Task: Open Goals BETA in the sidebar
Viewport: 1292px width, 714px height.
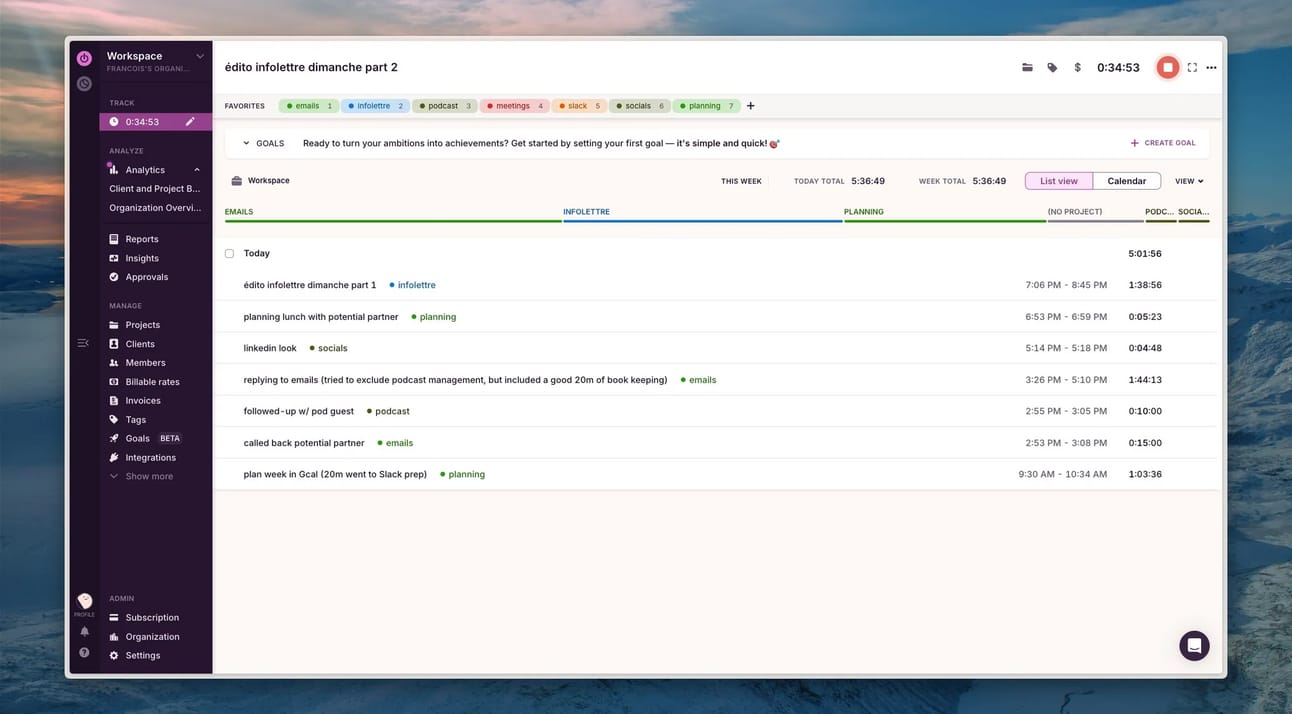Action: click(146, 438)
